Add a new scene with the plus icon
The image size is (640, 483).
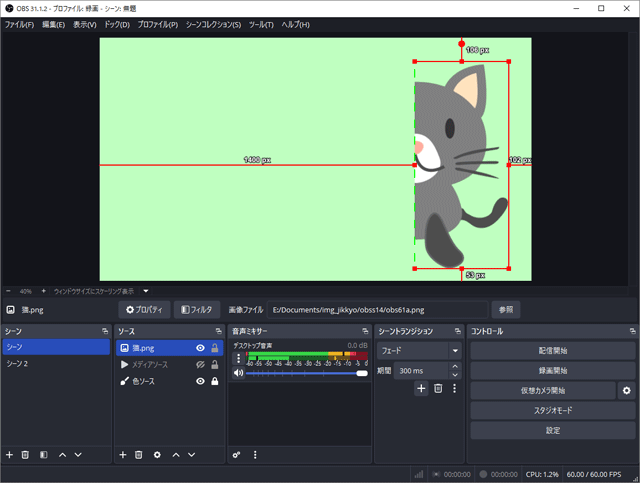[9, 454]
